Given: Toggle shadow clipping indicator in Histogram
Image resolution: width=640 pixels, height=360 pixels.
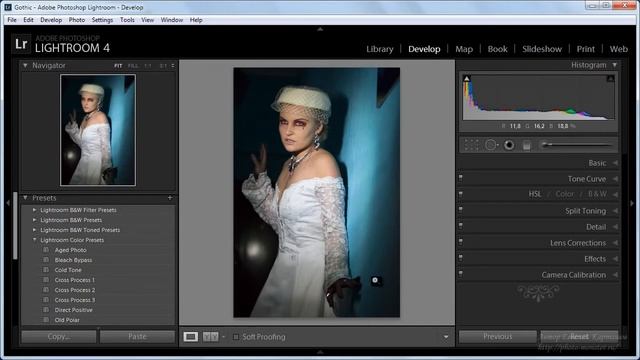Looking at the screenshot, I should tap(467, 78).
